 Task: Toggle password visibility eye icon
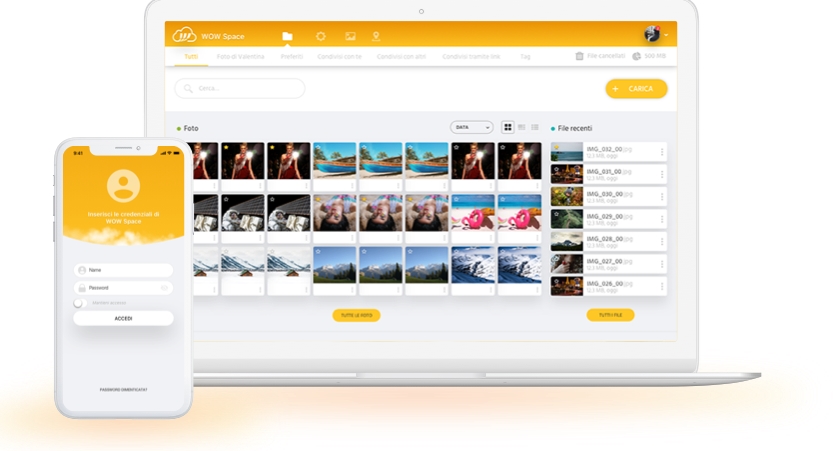click(x=164, y=287)
